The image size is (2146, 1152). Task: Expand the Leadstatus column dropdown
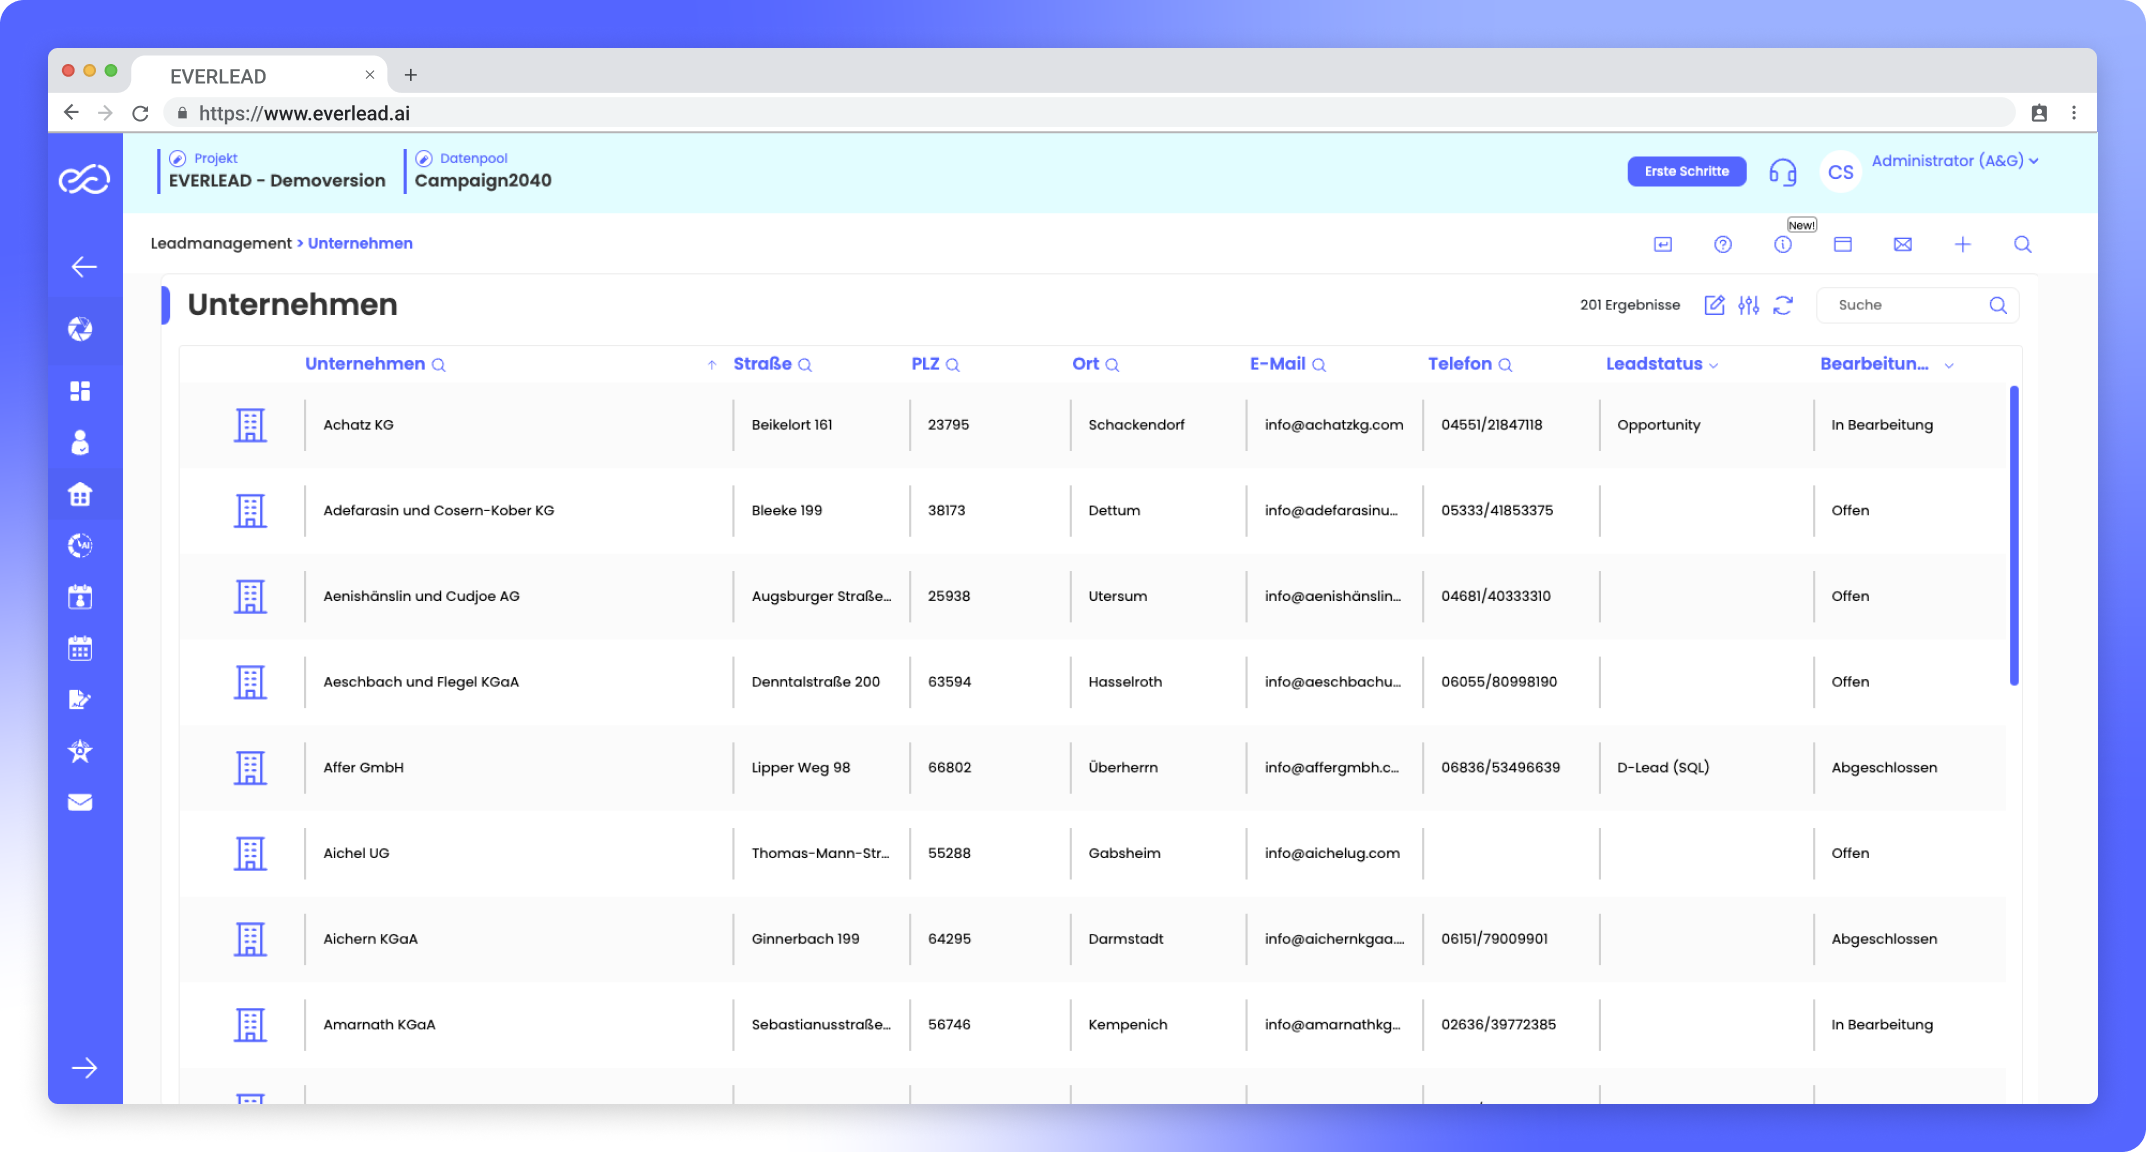(x=1714, y=364)
